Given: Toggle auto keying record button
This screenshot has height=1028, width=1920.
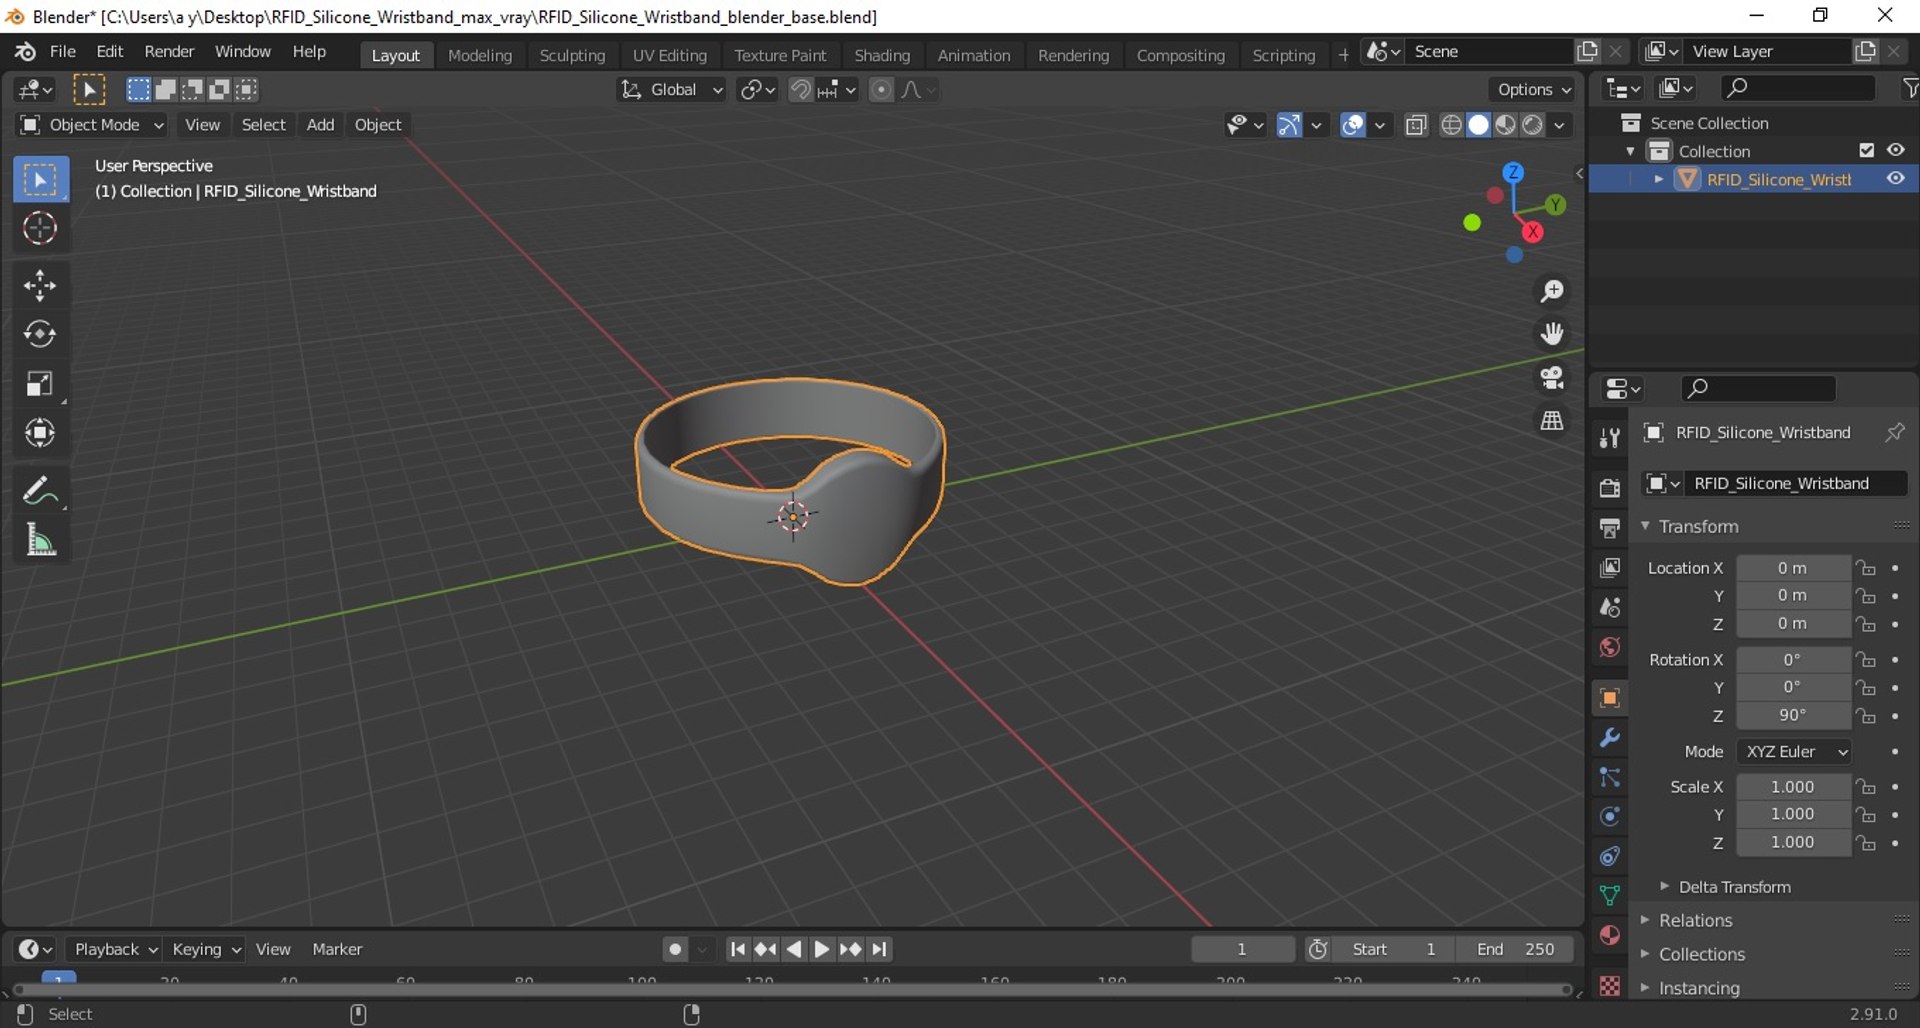Looking at the screenshot, I should tap(676, 949).
